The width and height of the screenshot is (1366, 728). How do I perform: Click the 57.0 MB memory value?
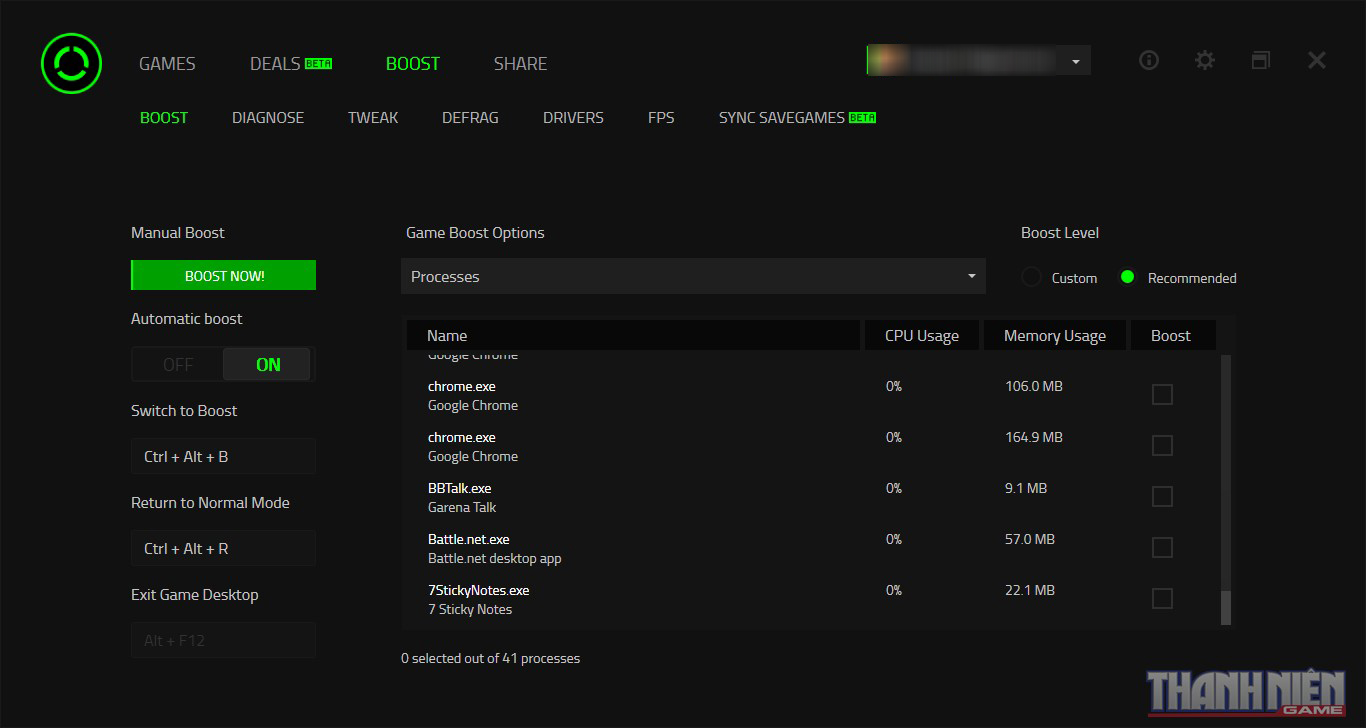[x=1030, y=539]
